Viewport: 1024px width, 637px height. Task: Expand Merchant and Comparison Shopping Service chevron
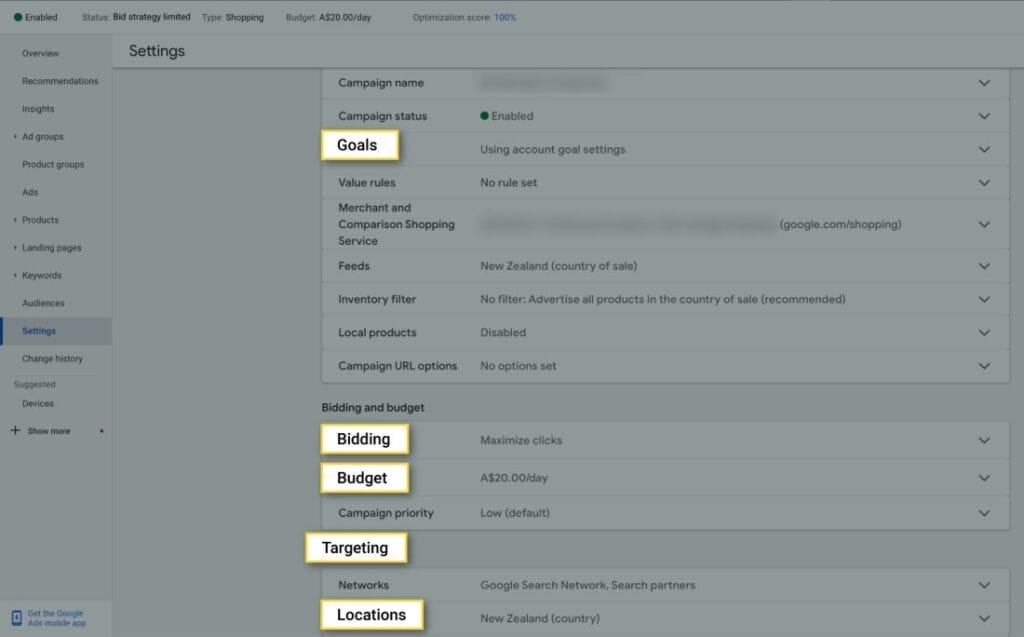pyautogui.click(x=984, y=224)
